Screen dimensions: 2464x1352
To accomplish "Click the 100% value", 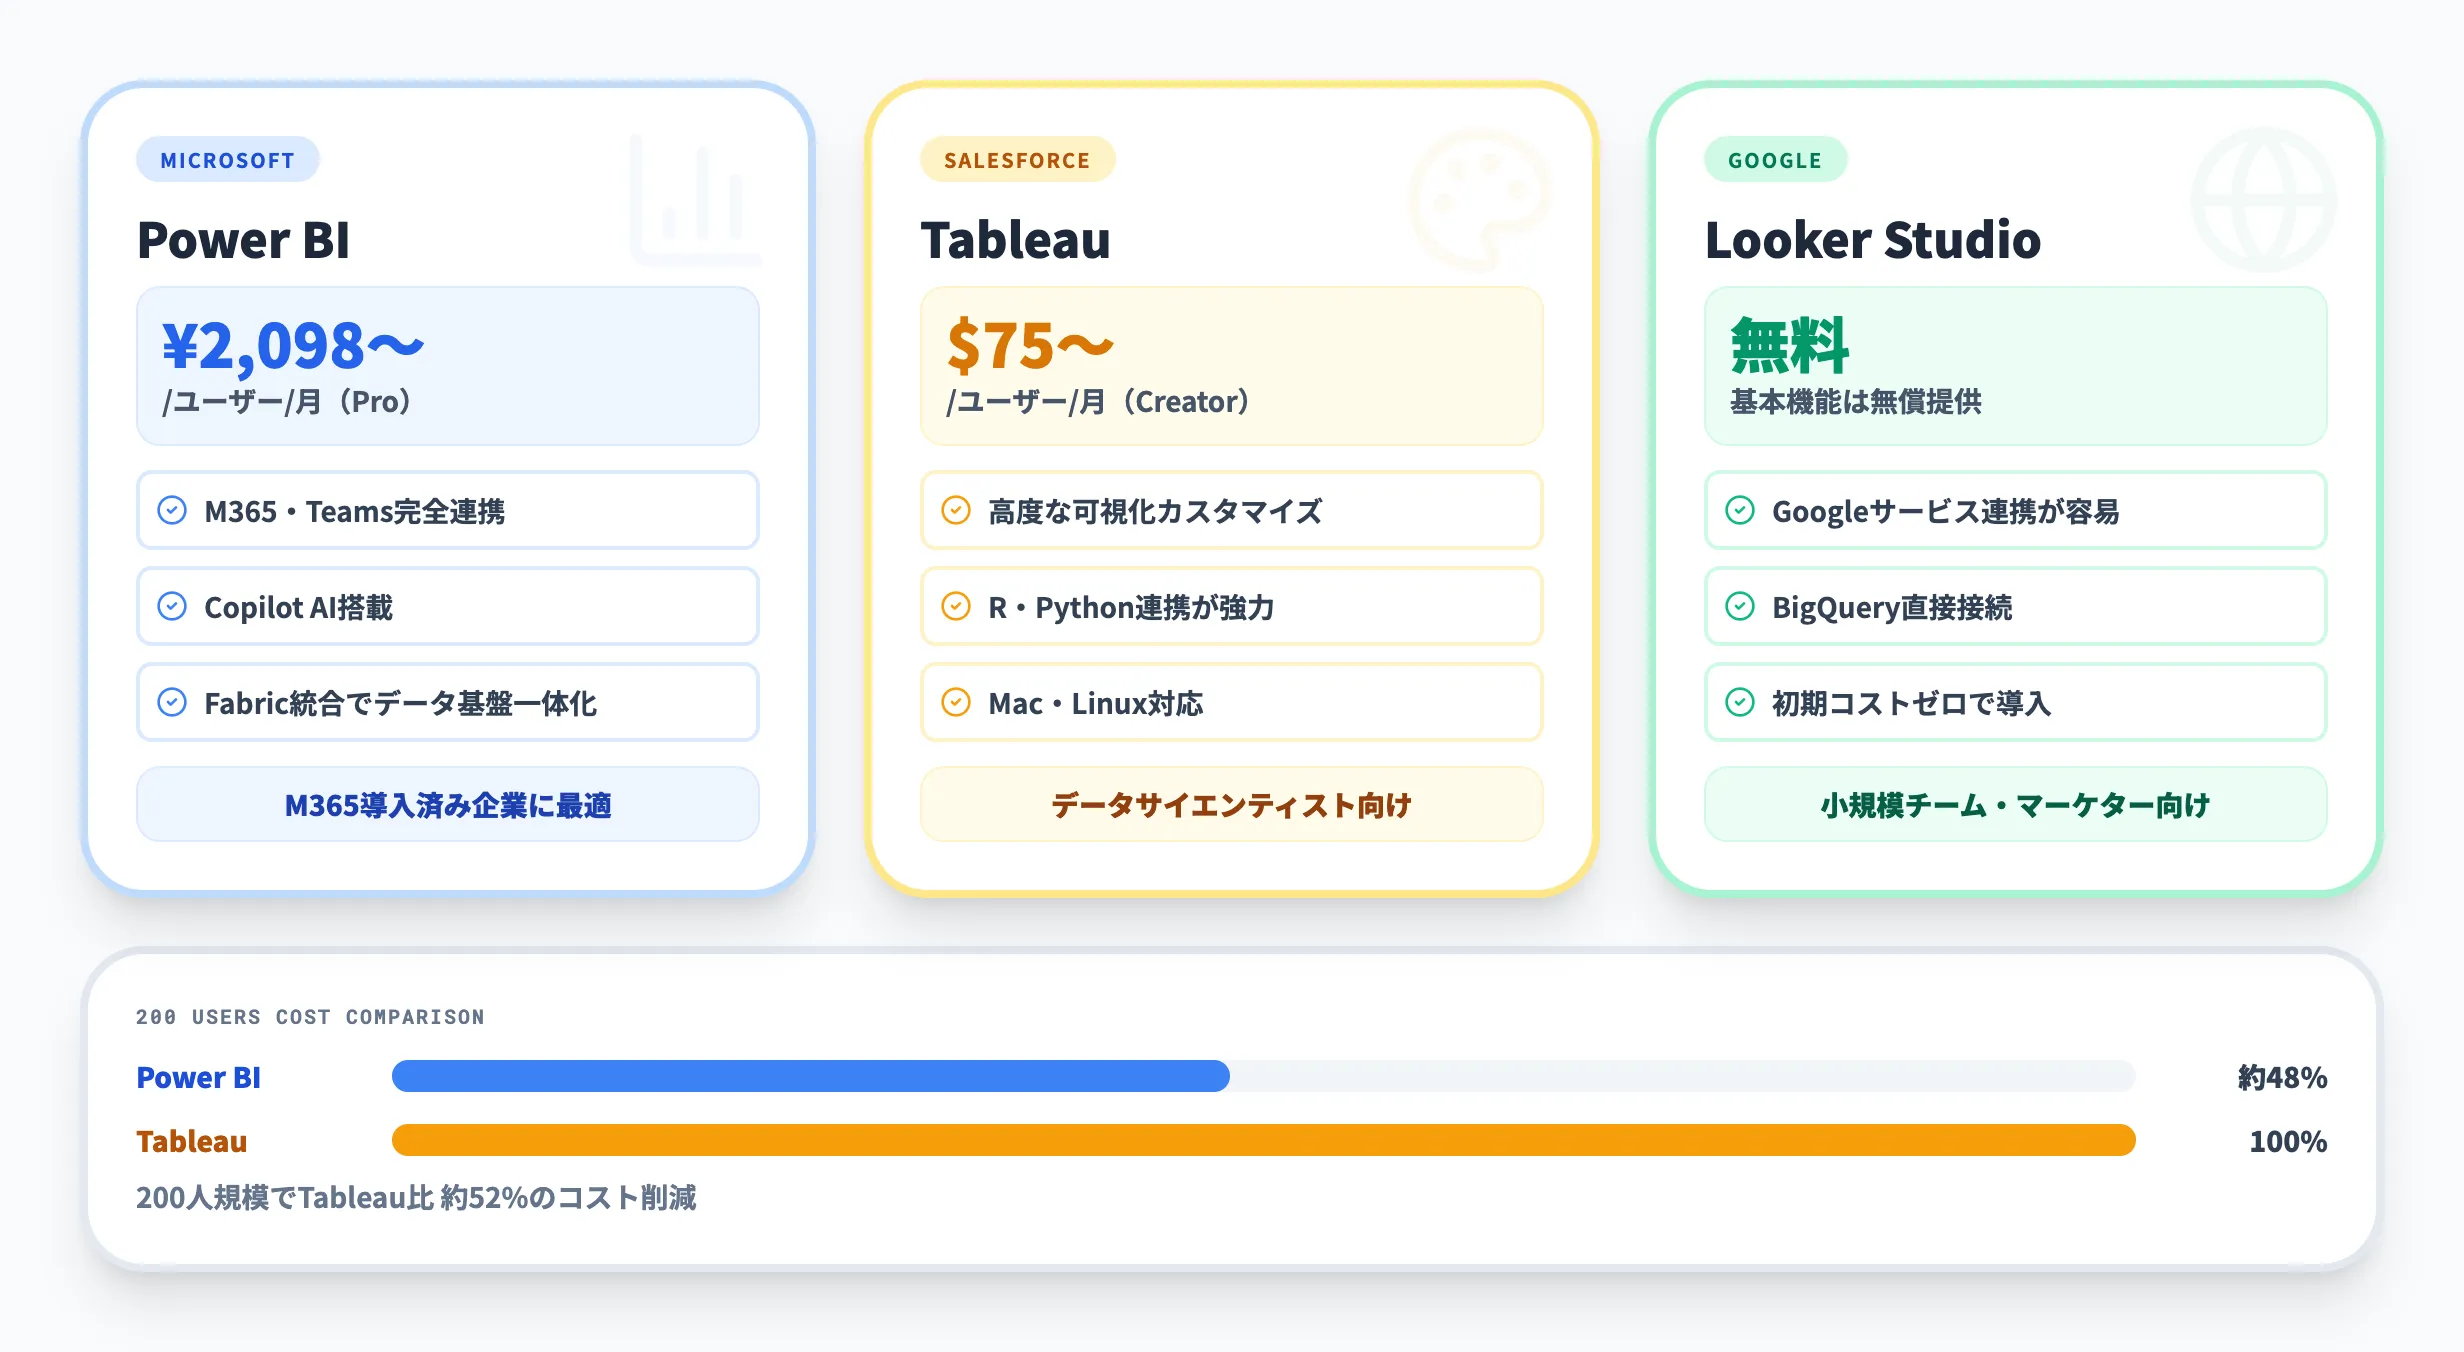I will click(x=2289, y=1141).
